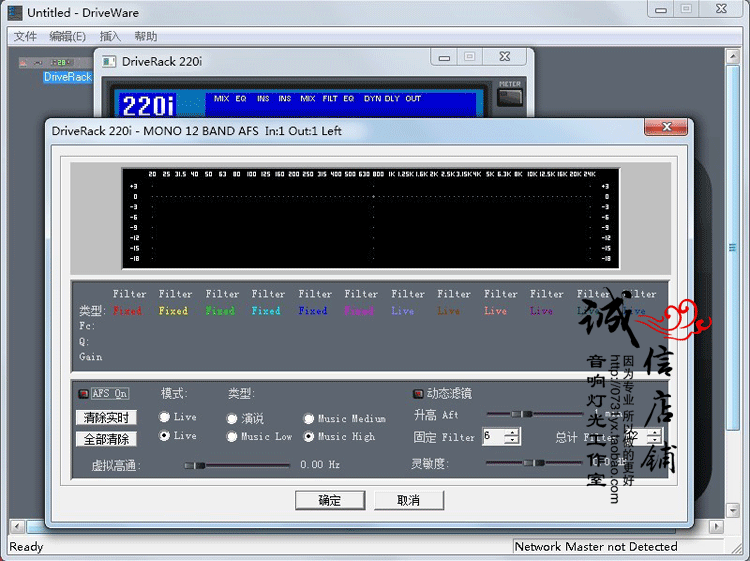Click the DYN module on 220i display
The image size is (750, 561).
click(372, 99)
